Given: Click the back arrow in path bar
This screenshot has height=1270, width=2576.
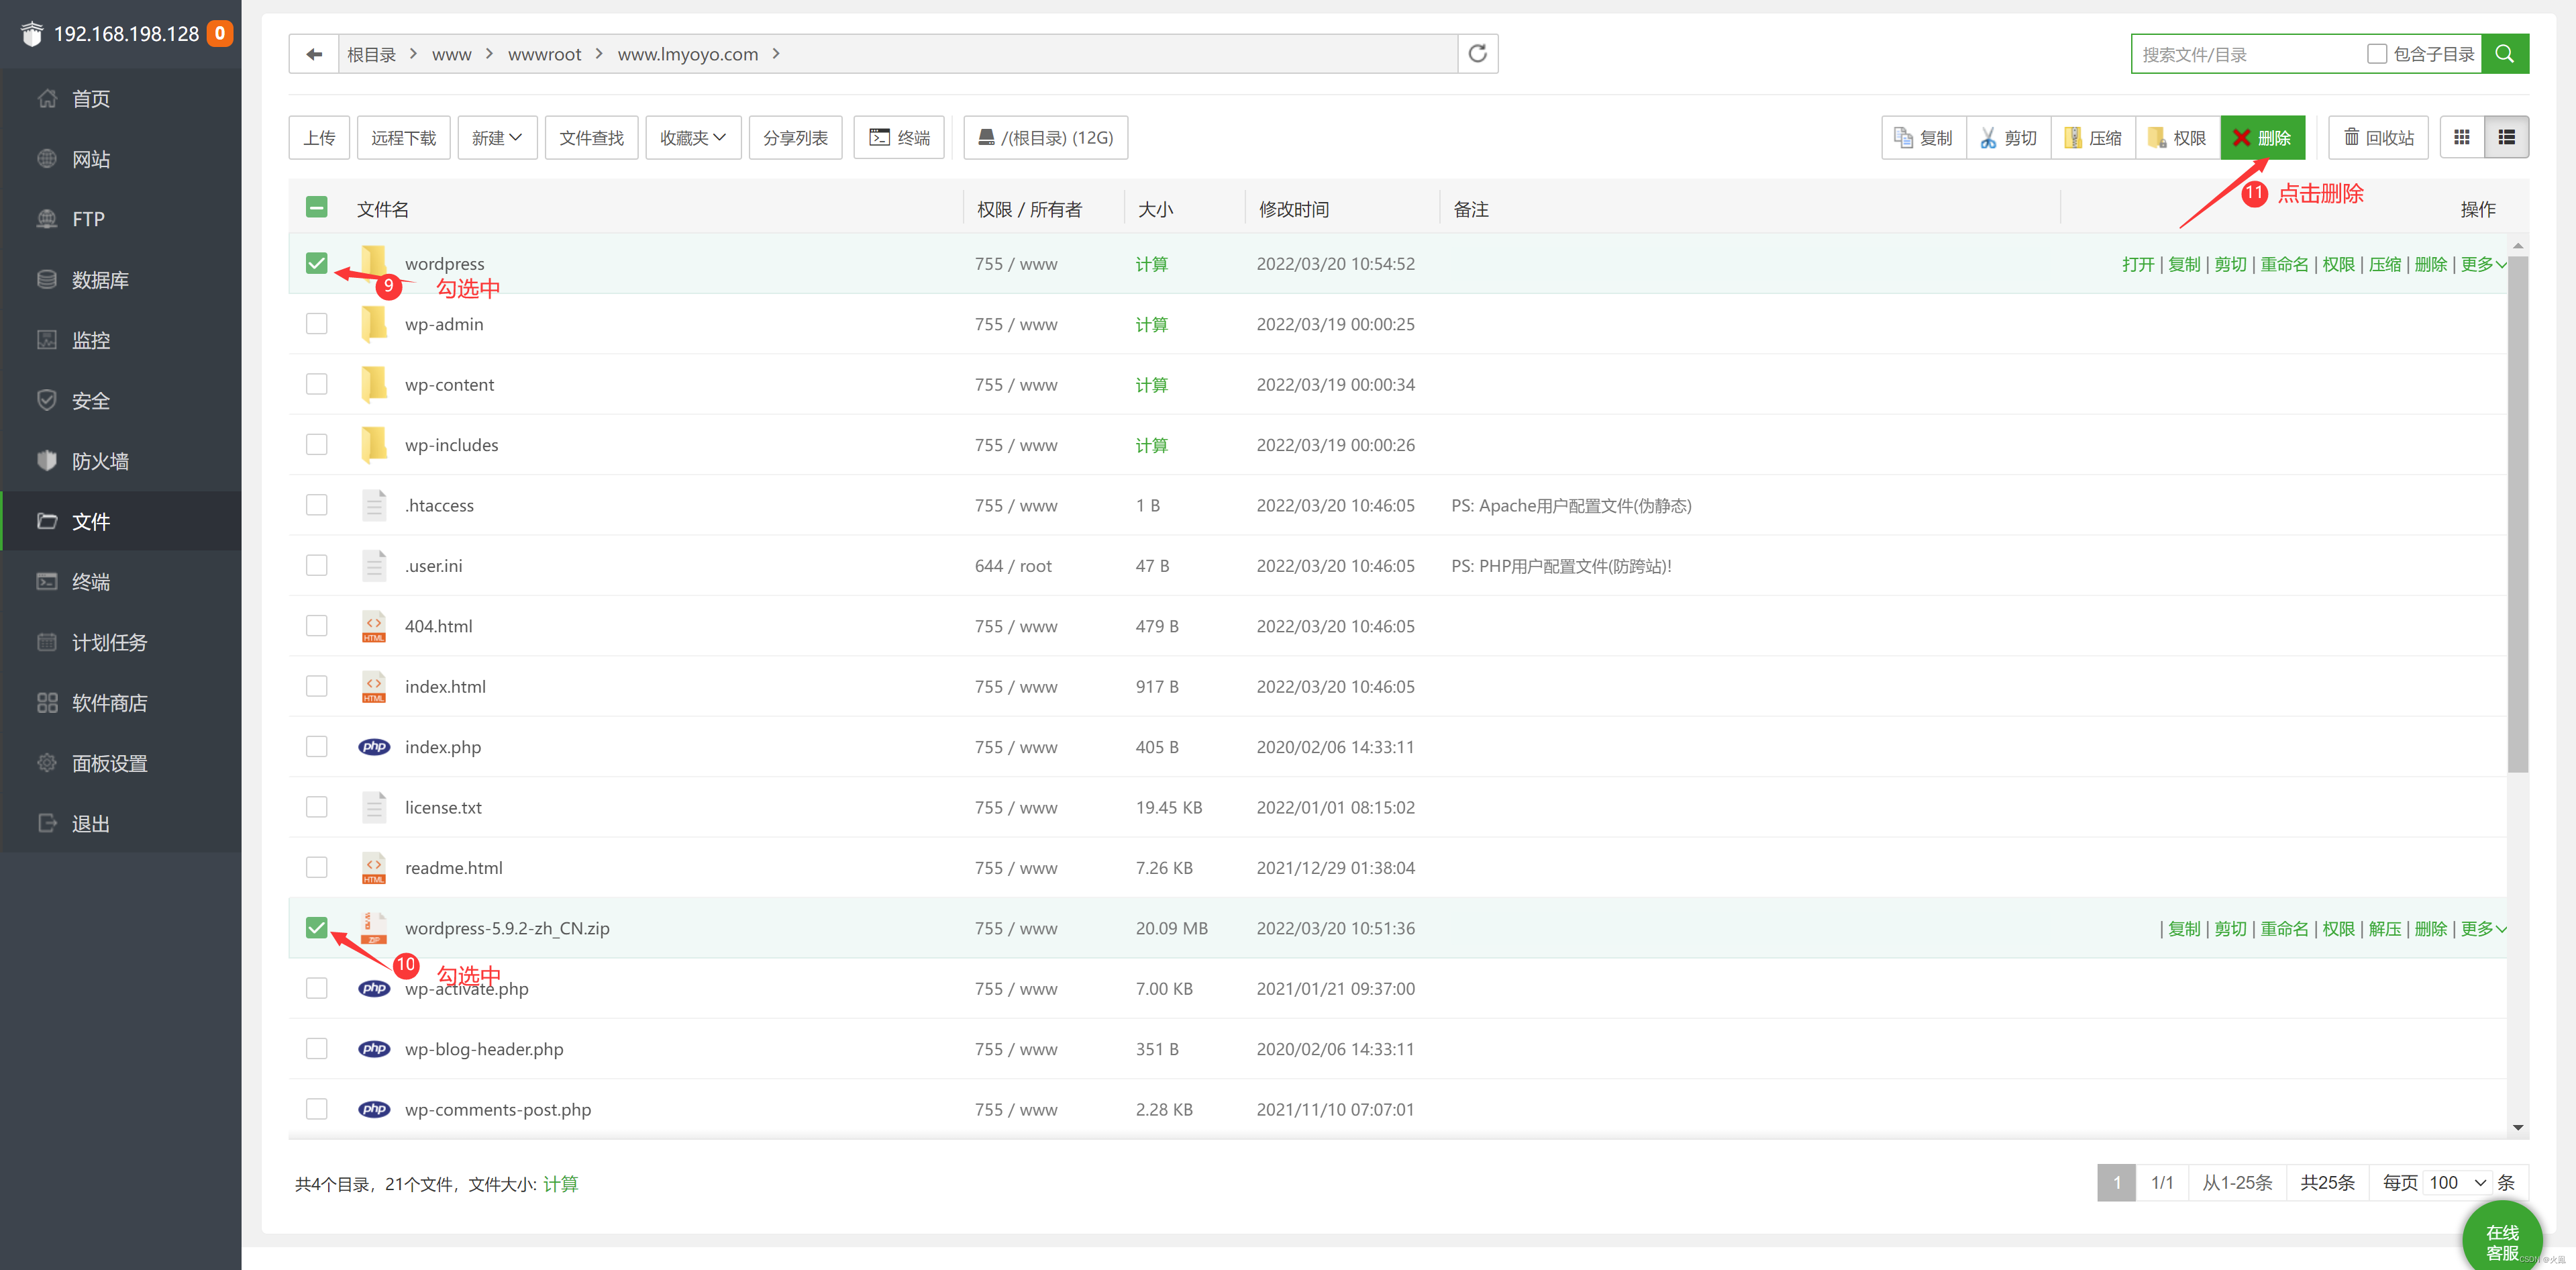Looking at the screenshot, I should pos(314,54).
